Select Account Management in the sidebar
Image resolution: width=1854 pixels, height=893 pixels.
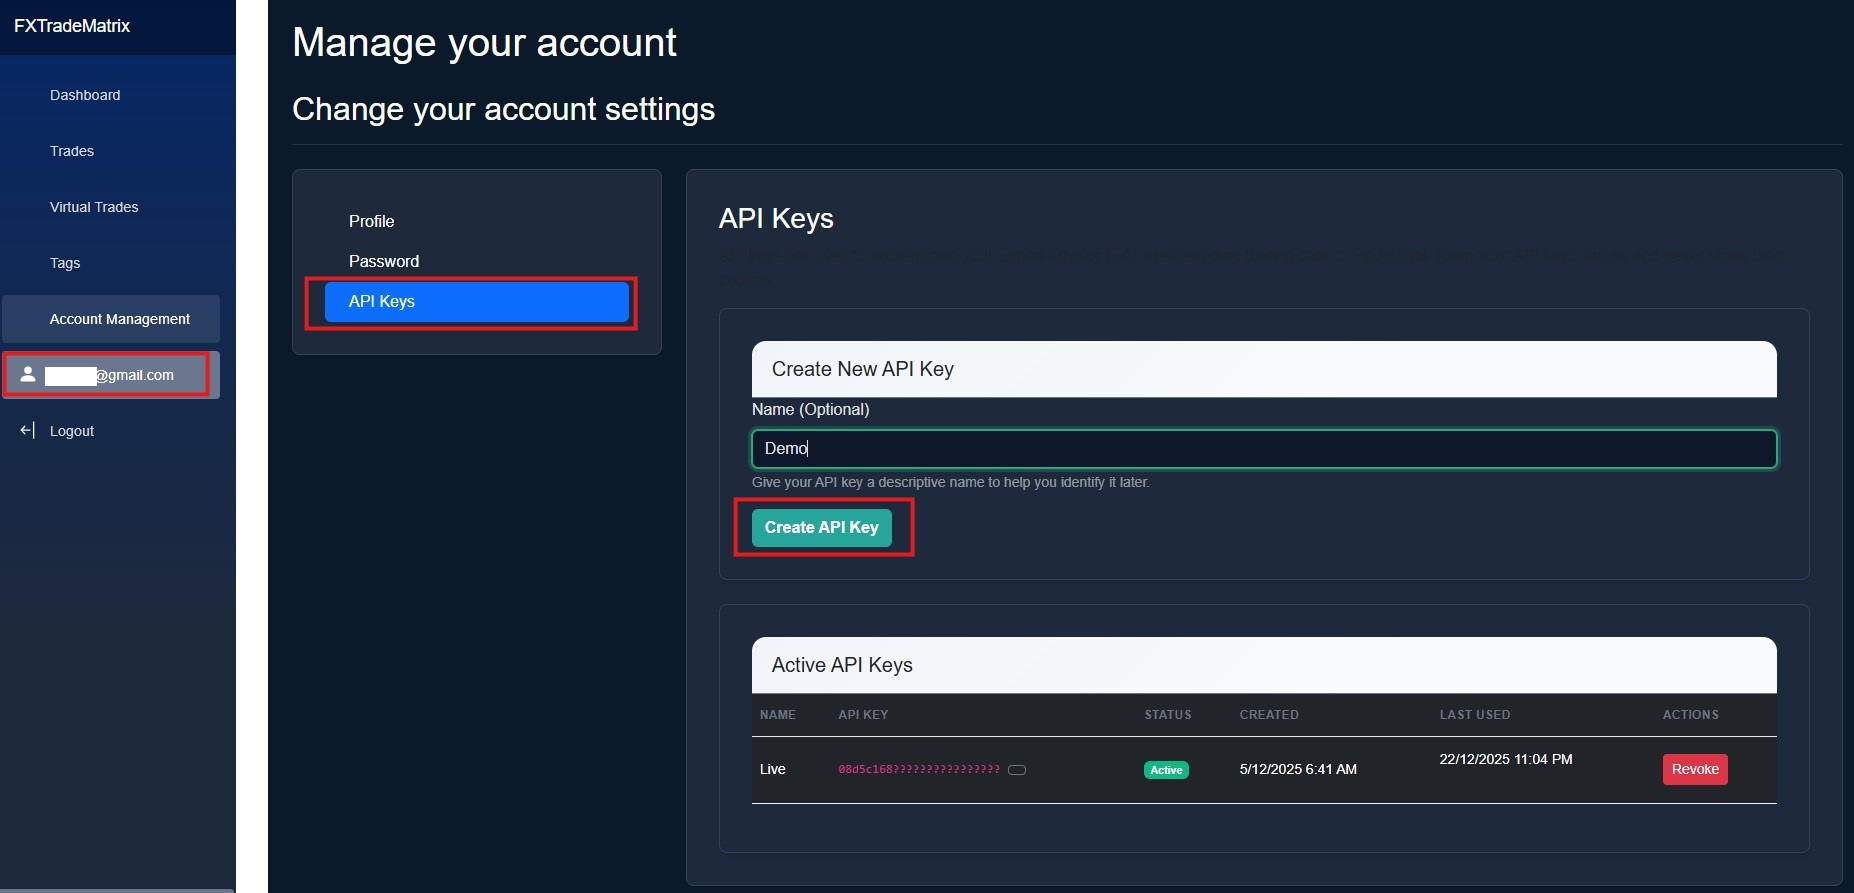point(120,318)
